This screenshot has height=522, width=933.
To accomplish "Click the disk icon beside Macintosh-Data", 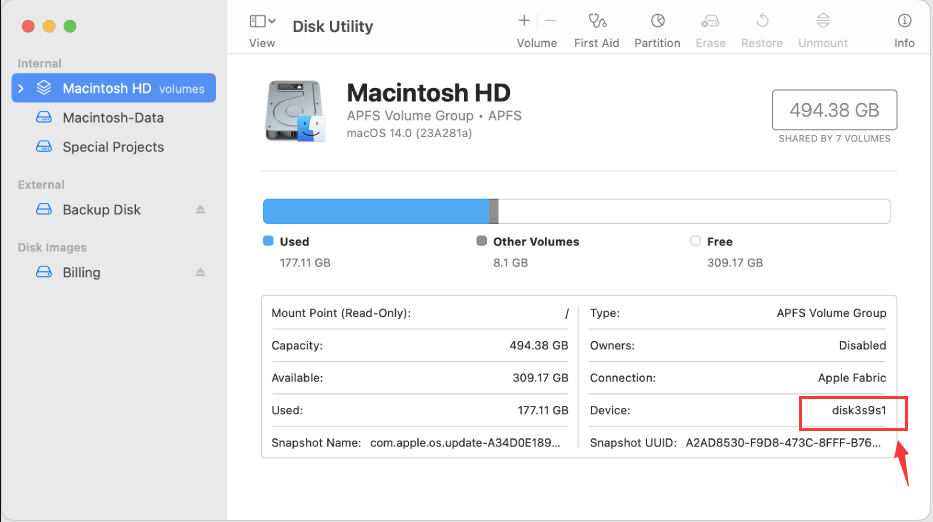I will (44, 117).
